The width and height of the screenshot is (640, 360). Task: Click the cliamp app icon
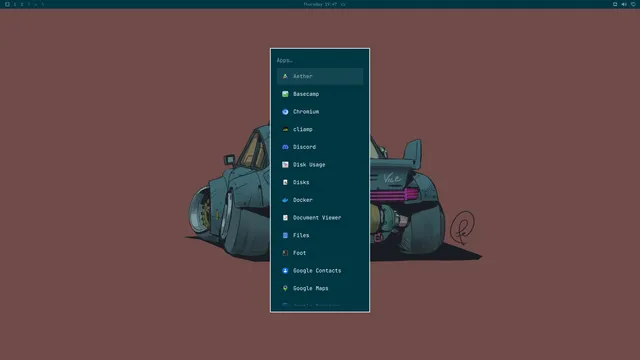click(285, 129)
